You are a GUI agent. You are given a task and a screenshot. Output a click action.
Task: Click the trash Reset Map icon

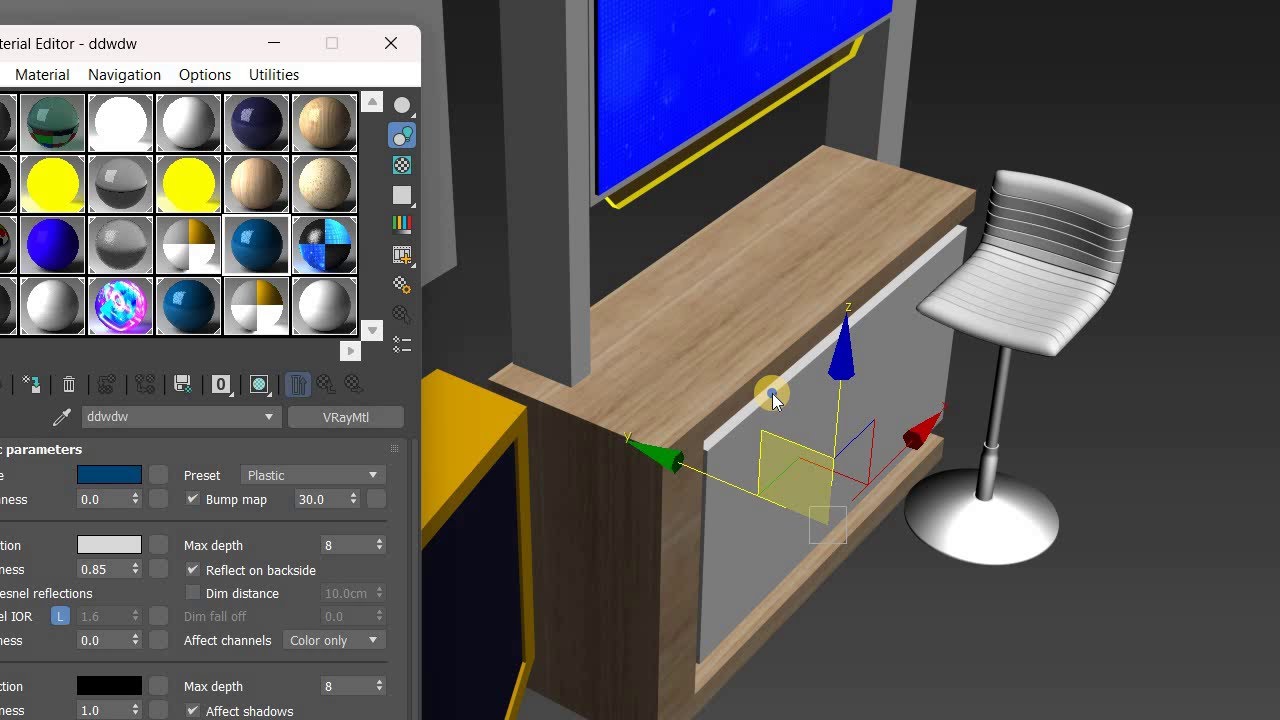point(69,384)
